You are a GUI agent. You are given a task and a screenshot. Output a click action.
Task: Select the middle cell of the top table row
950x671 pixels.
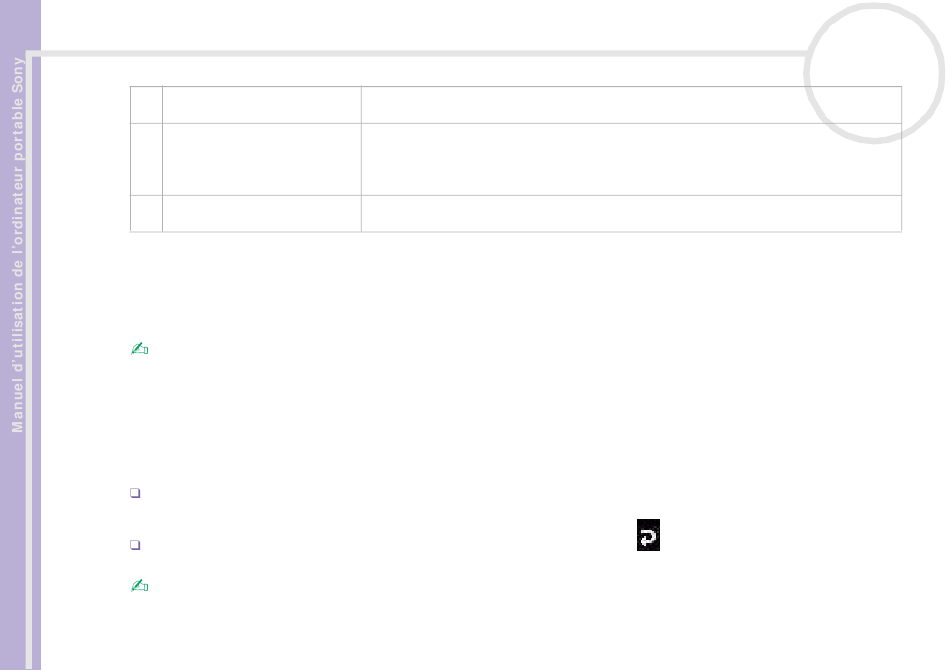[x=262, y=105]
